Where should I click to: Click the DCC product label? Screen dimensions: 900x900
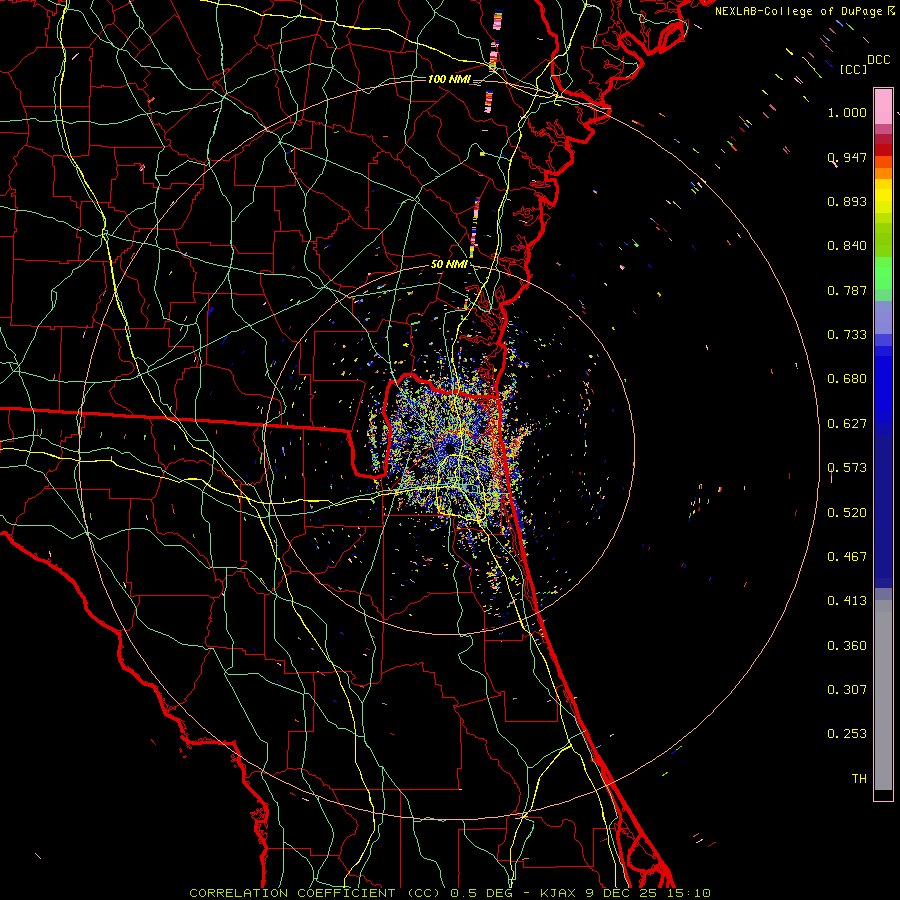point(878,60)
